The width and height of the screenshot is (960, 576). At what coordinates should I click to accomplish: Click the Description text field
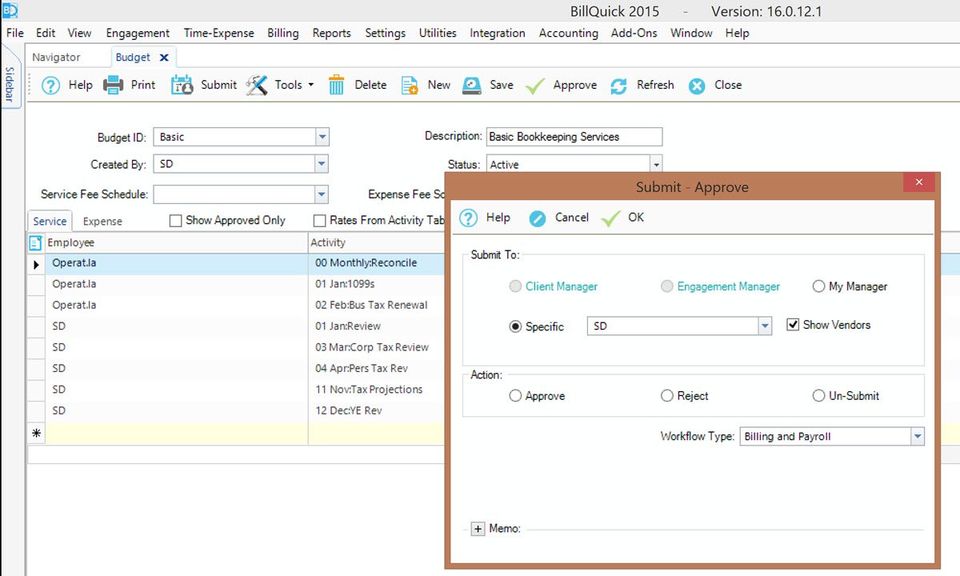coord(574,137)
